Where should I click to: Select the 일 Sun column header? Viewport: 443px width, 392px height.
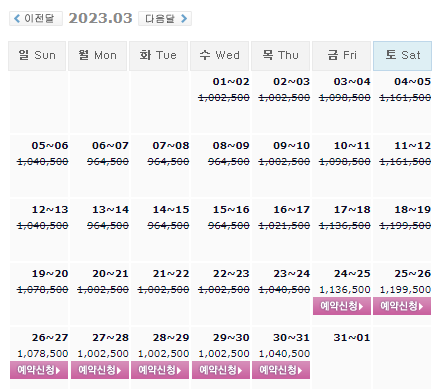37,56
